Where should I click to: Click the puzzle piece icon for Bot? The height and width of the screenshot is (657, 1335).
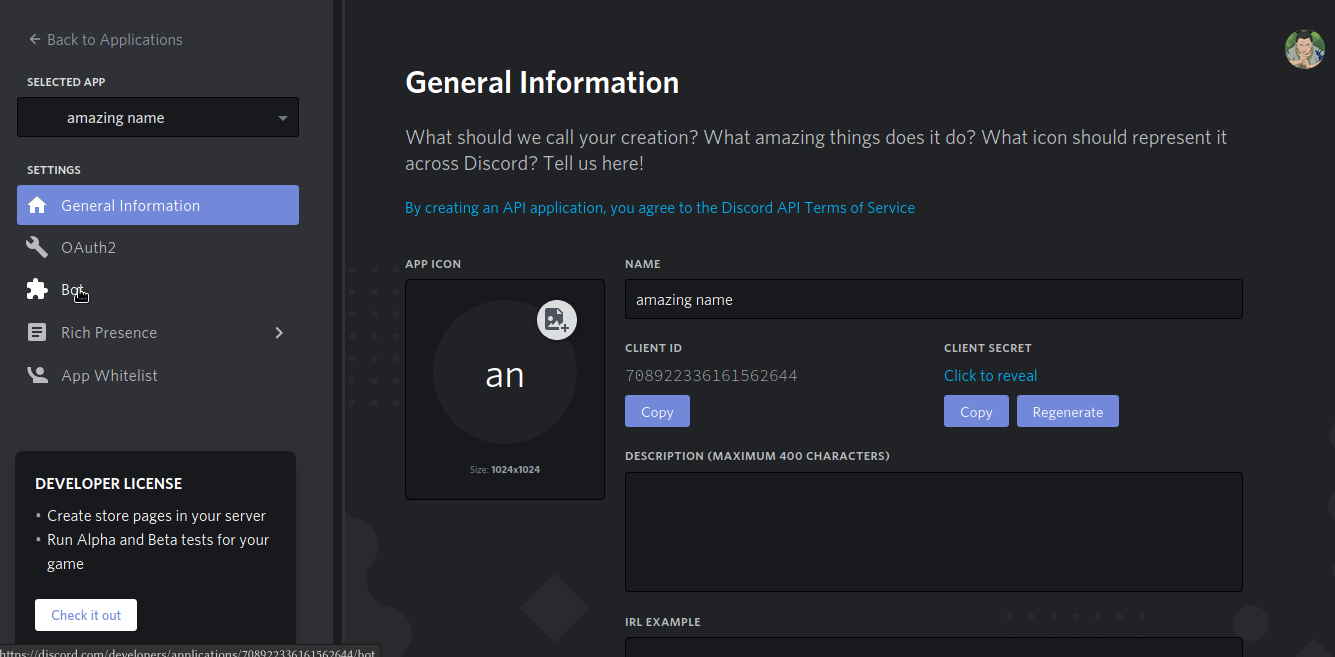(x=37, y=289)
